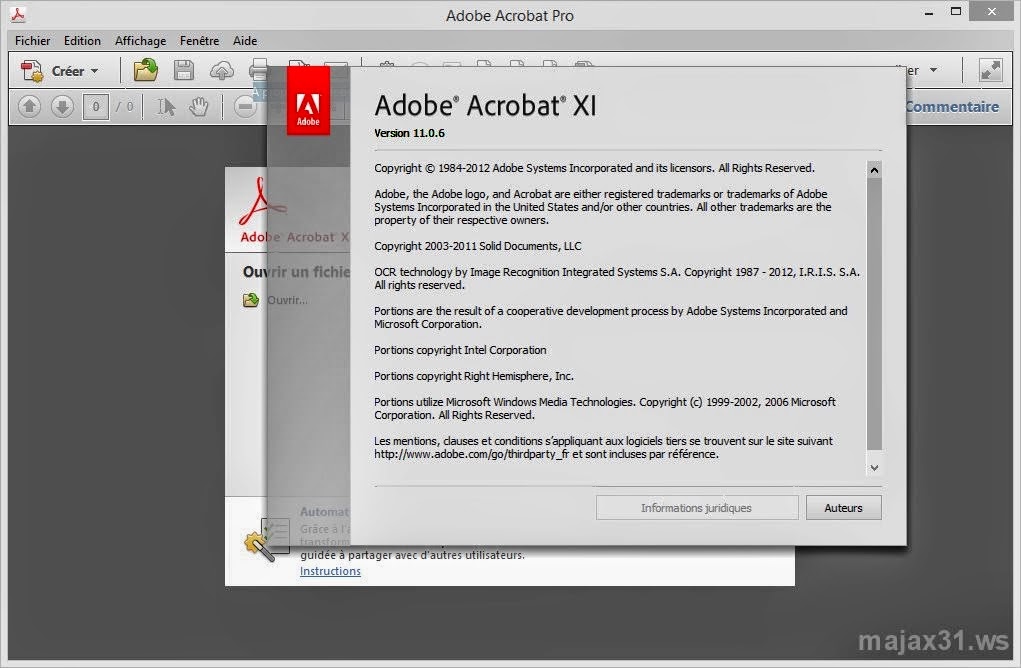The width and height of the screenshot is (1021, 668).
Task: Click the Auteurs button
Action: 843,508
